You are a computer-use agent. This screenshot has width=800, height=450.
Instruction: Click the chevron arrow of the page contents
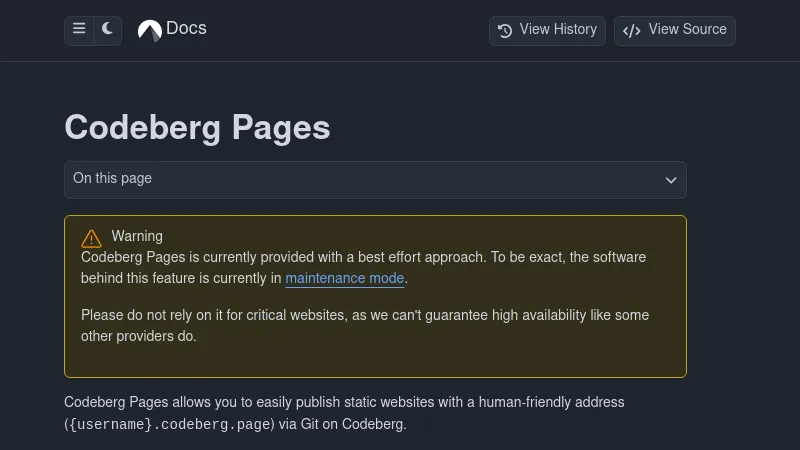(671, 181)
